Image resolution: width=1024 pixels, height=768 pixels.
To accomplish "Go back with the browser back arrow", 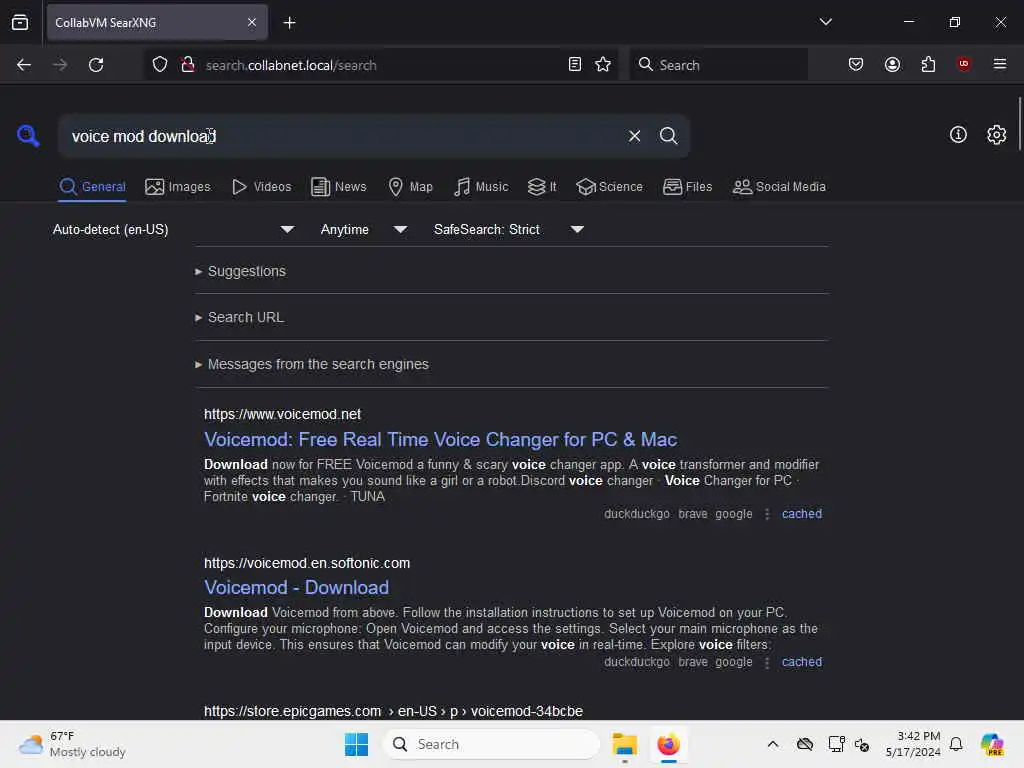I will point(24,65).
